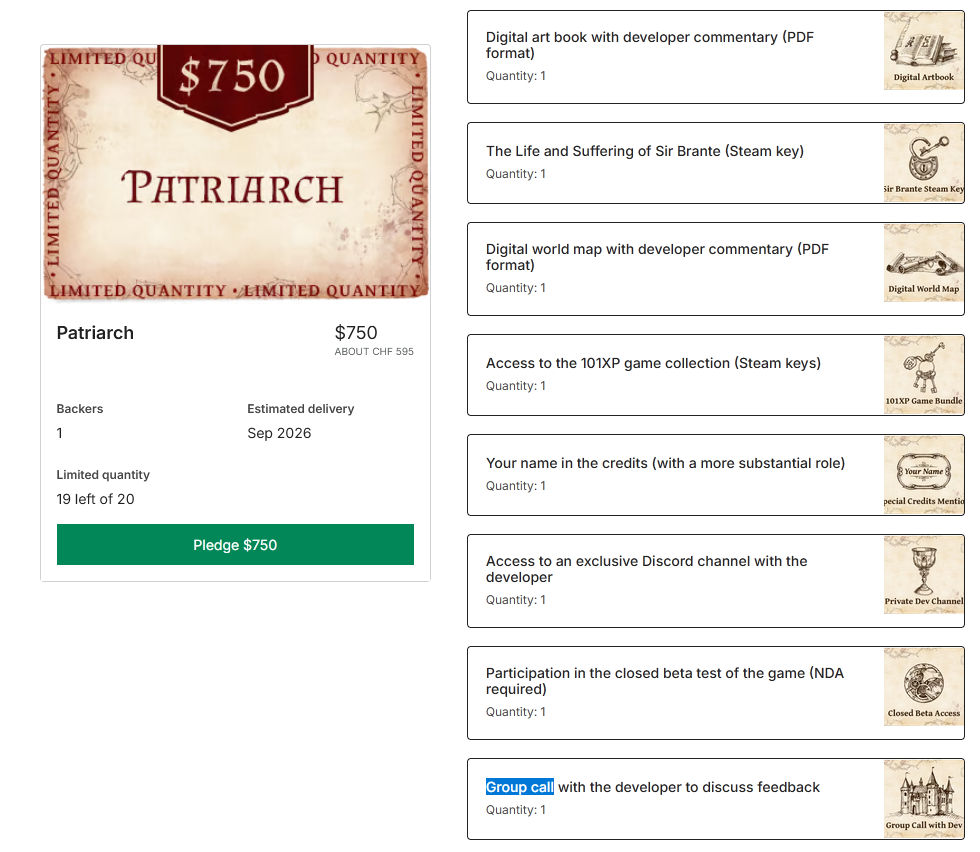
Task: Click the Patriarch reward tier banner image
Action: 235,173
